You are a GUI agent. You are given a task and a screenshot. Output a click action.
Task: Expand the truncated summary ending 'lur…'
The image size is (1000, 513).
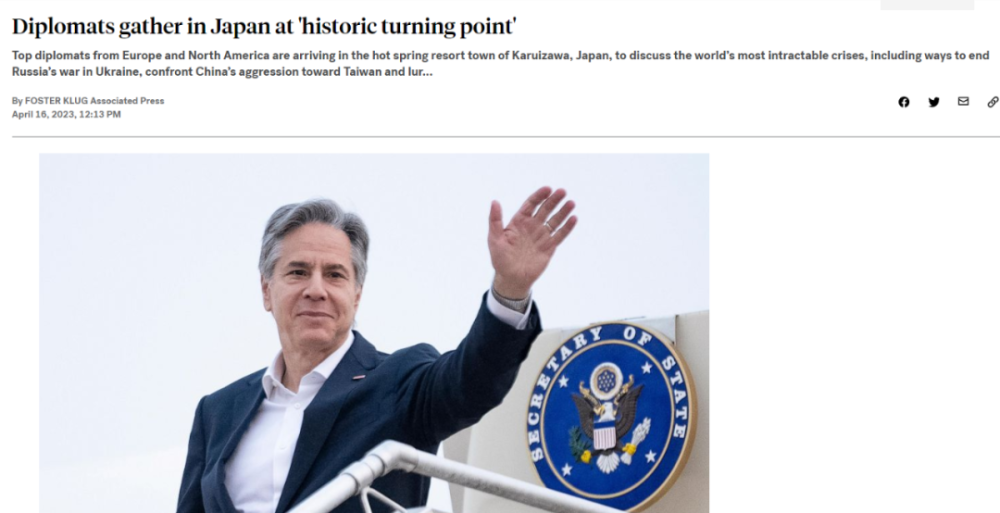pyautogui.click(x=425, y=71)
